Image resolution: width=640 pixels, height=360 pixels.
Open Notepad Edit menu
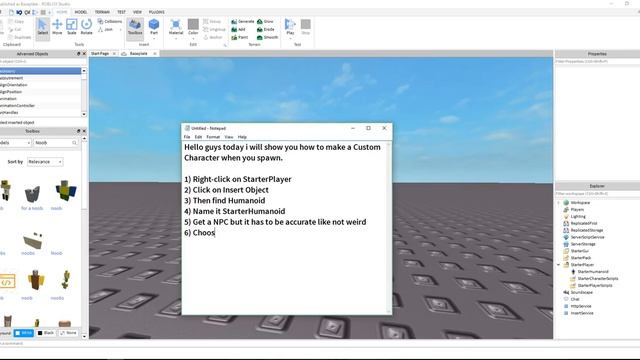[198, 137]
